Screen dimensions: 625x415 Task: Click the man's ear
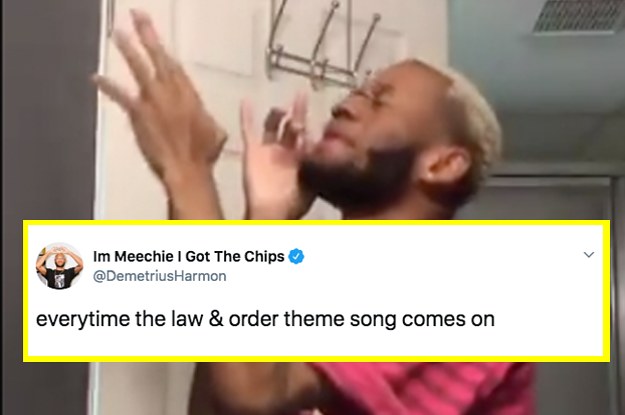point(446,169)
